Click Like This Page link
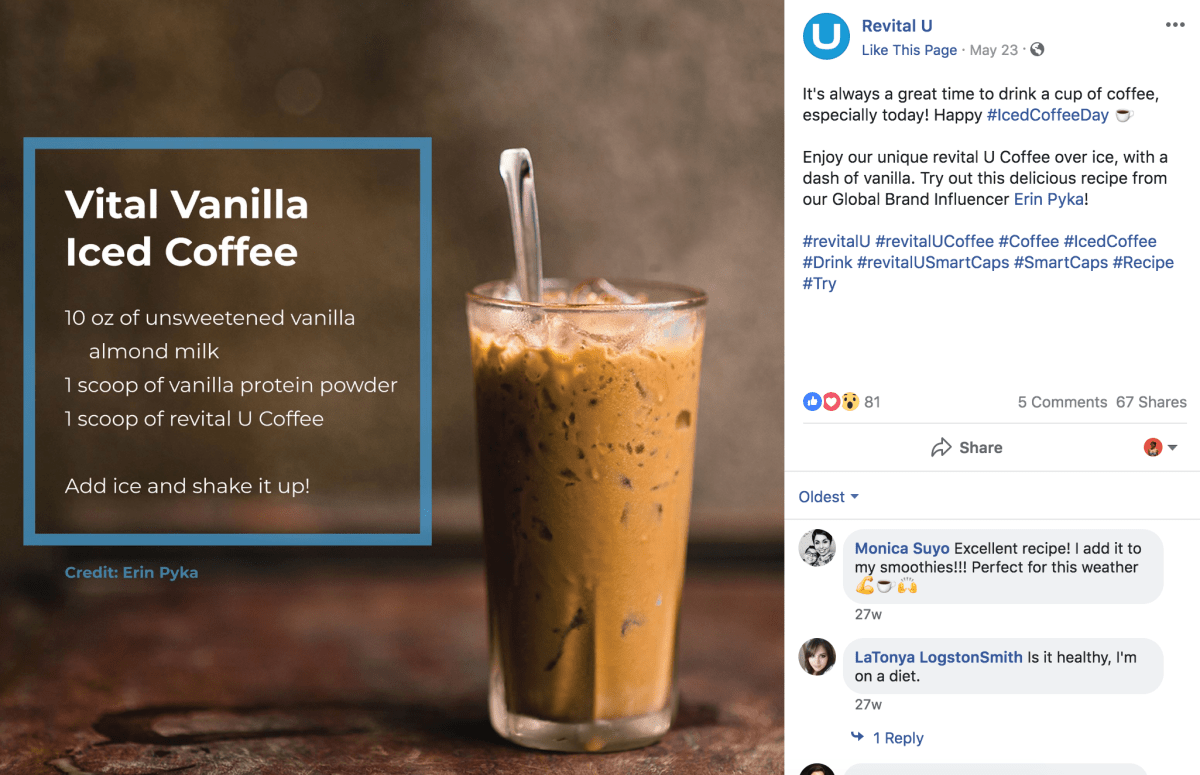1200x775 pixels. coord(909,50)
